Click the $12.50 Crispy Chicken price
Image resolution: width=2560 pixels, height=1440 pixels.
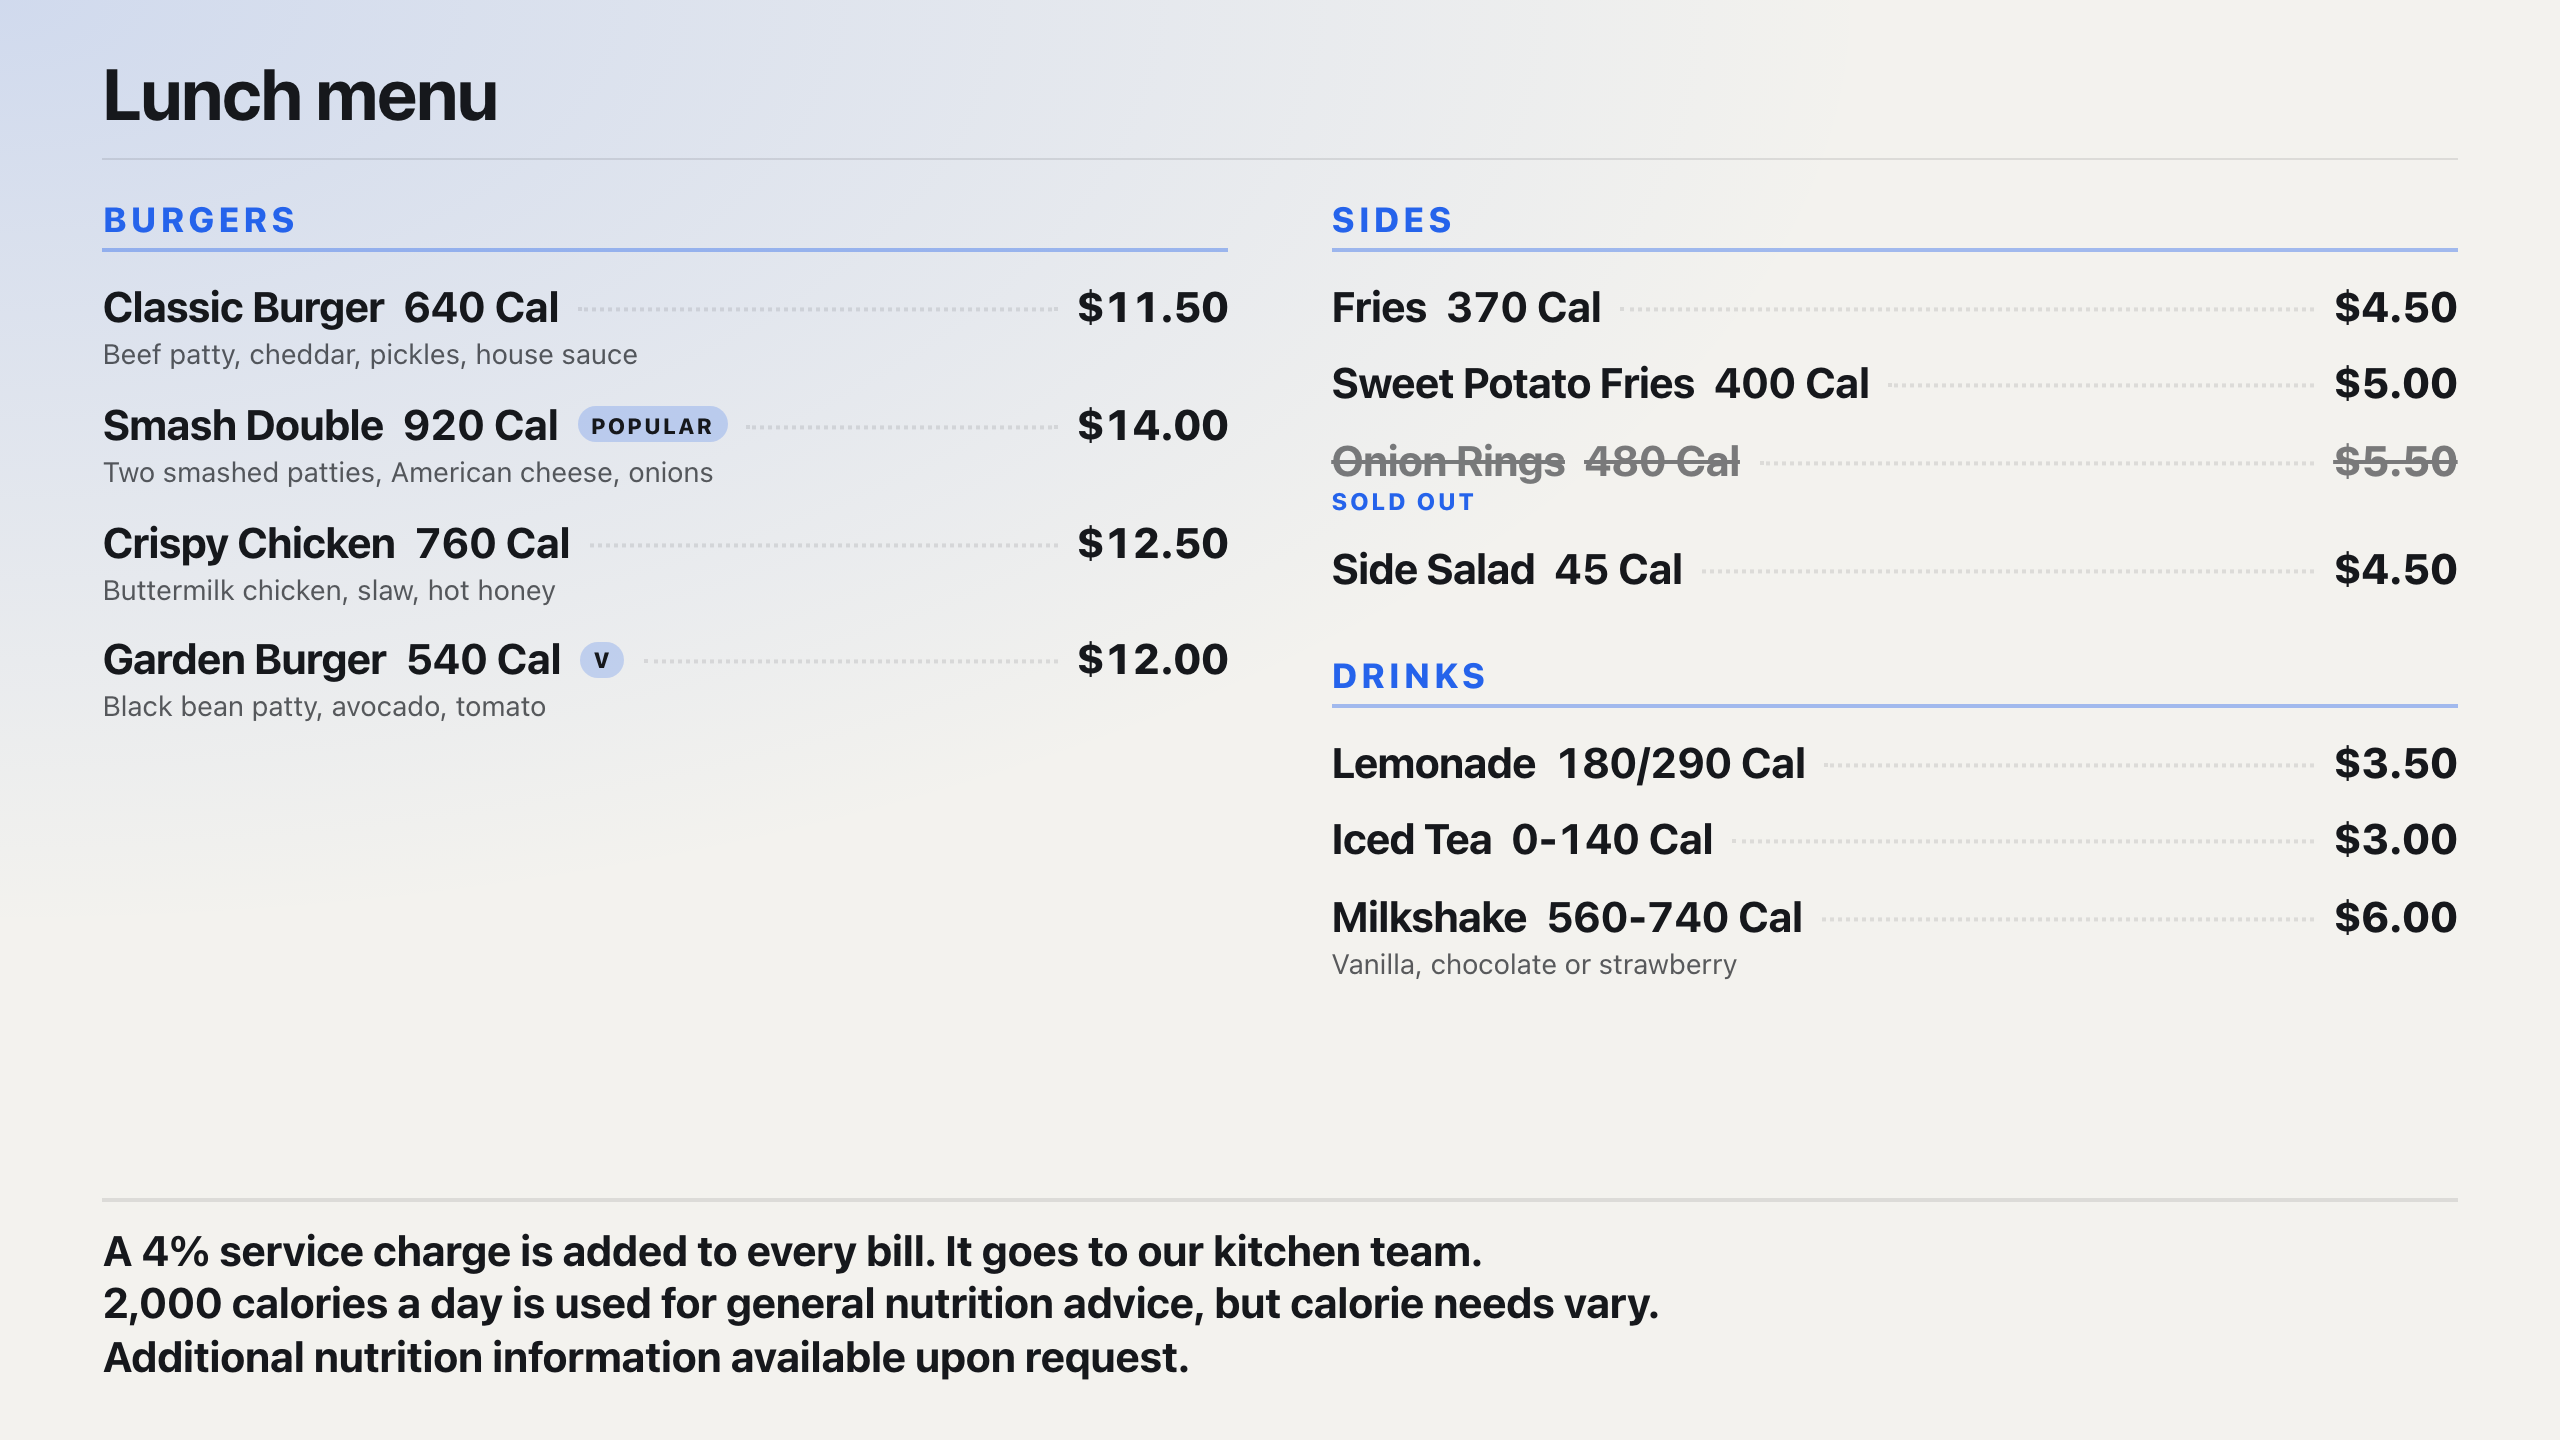point(1152,544)
